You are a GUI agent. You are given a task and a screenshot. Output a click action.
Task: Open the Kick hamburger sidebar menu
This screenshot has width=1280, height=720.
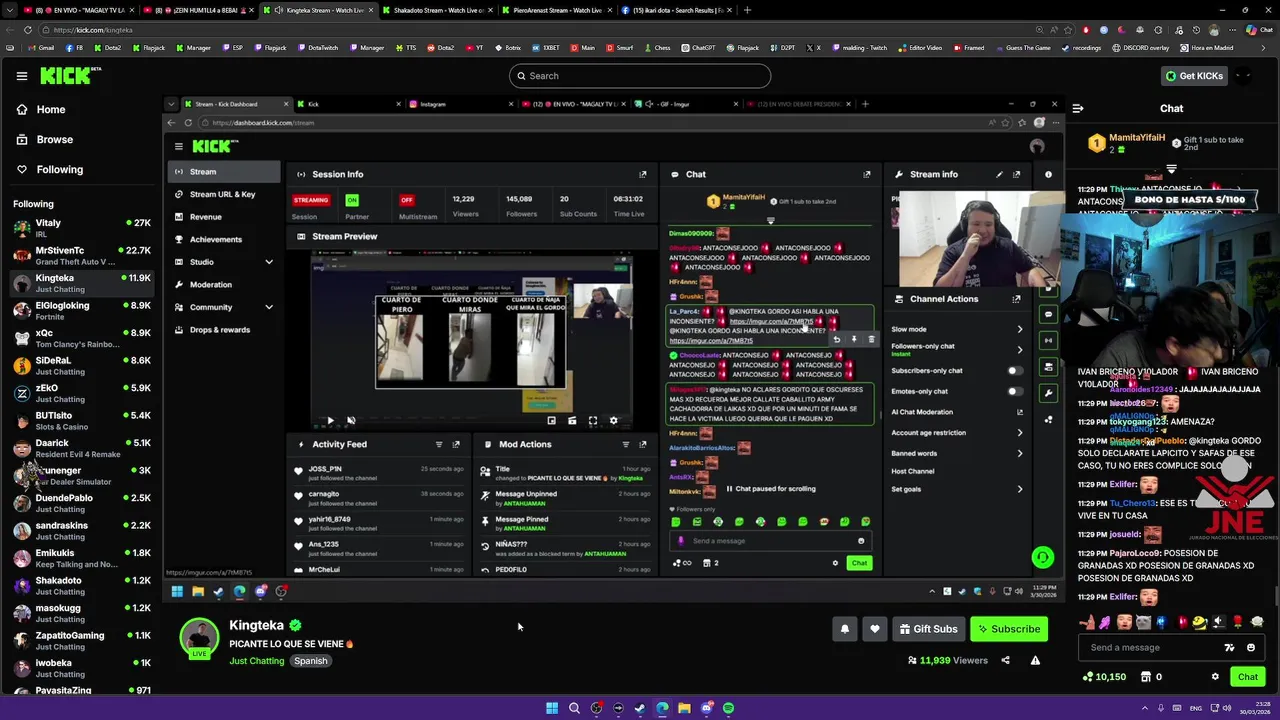pyautogui.click(x=21, y=76)
